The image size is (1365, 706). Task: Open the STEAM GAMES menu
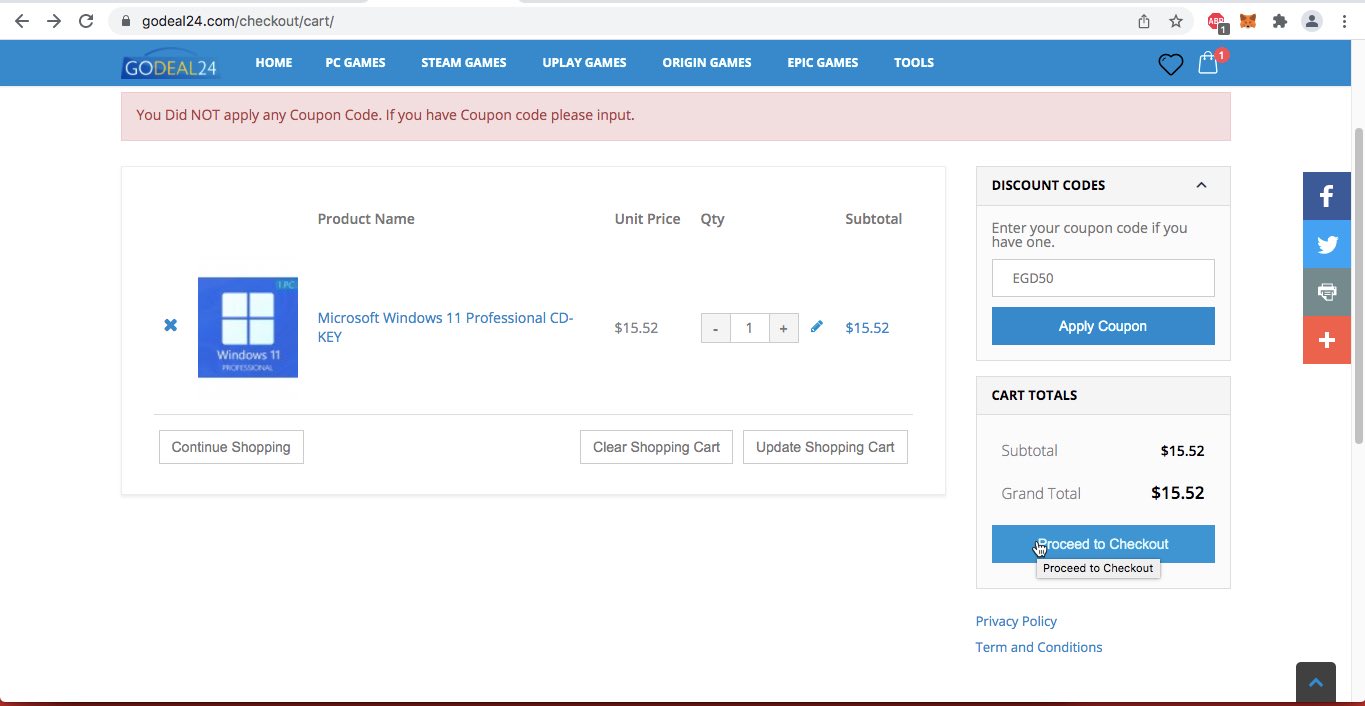coord(464,62)
